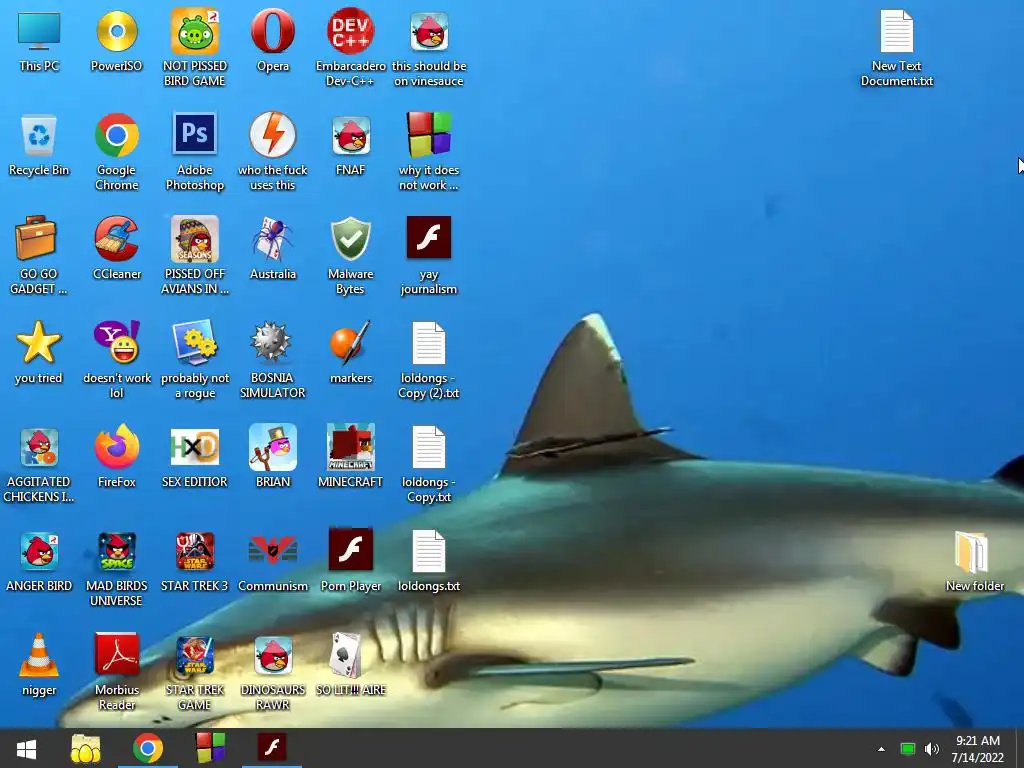Image resolution: width=1024 pixels, height=768 pixels.
Task: Switch to the Flash taskbar app
Action: coord(272,748)
